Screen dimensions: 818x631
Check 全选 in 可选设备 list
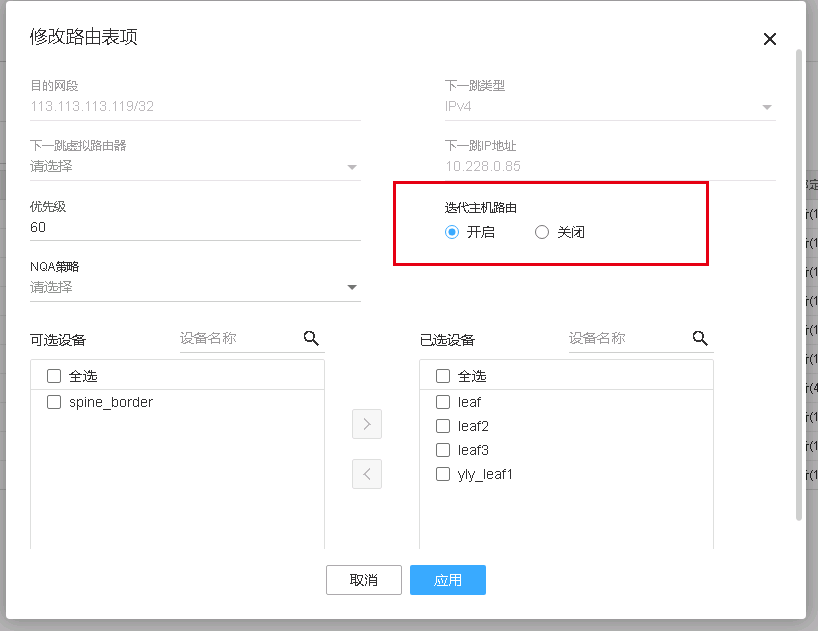[x=54, y=377]
